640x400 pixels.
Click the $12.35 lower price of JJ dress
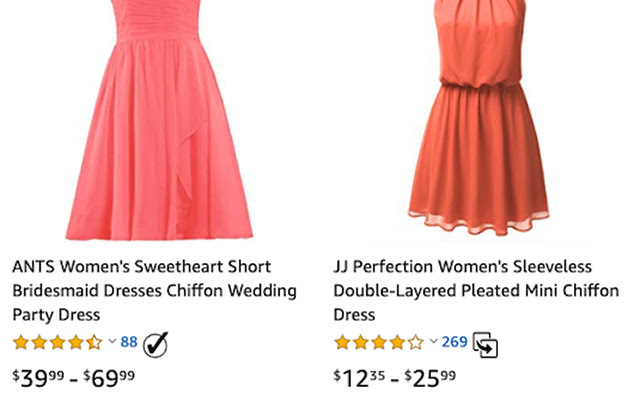coord(360,378)
